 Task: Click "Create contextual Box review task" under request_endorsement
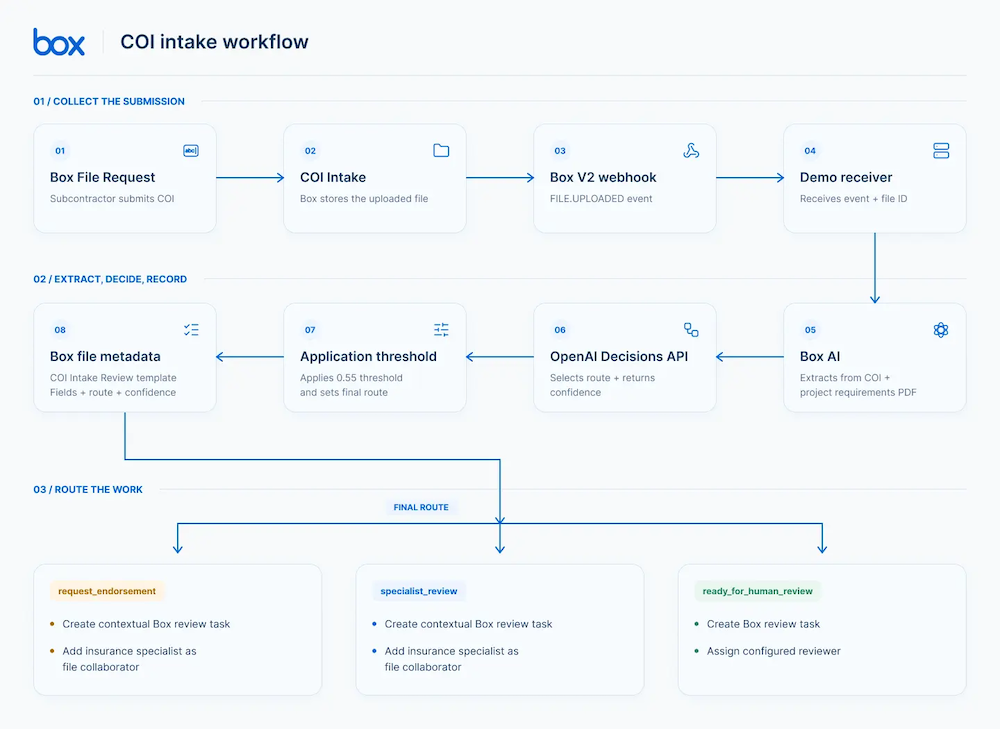146,624
